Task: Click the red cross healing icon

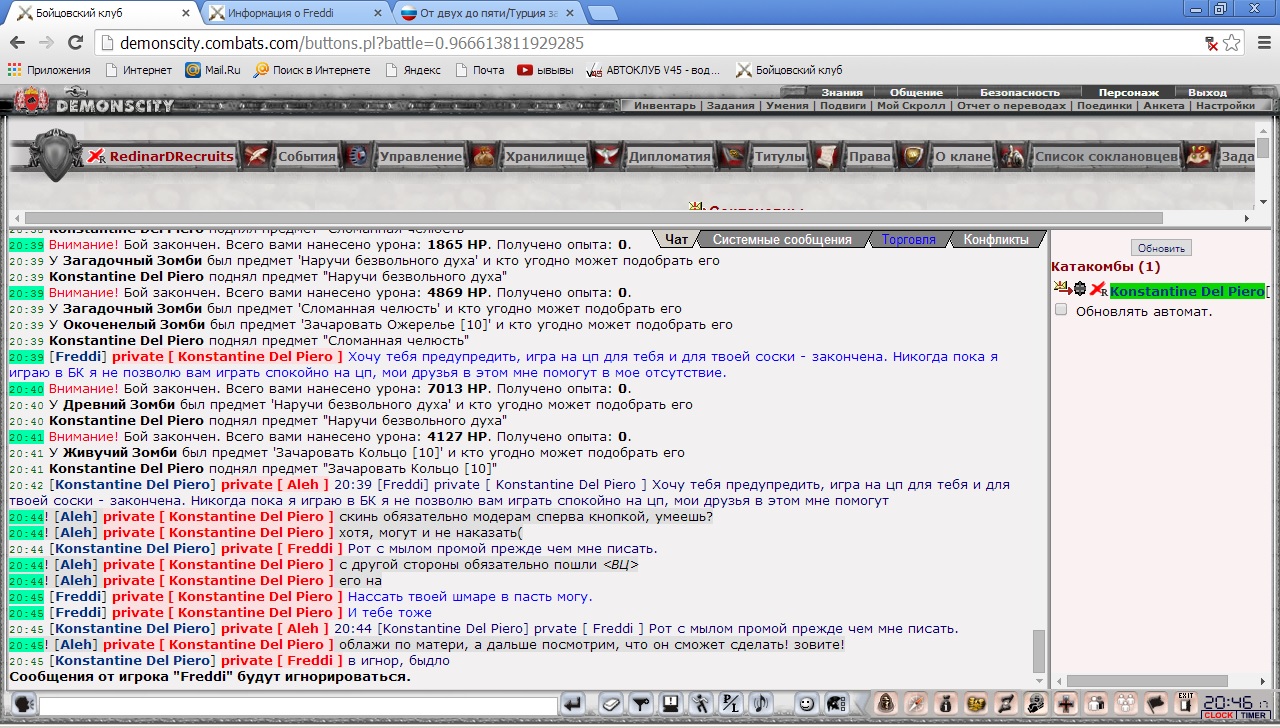Action: (1067, 703)
